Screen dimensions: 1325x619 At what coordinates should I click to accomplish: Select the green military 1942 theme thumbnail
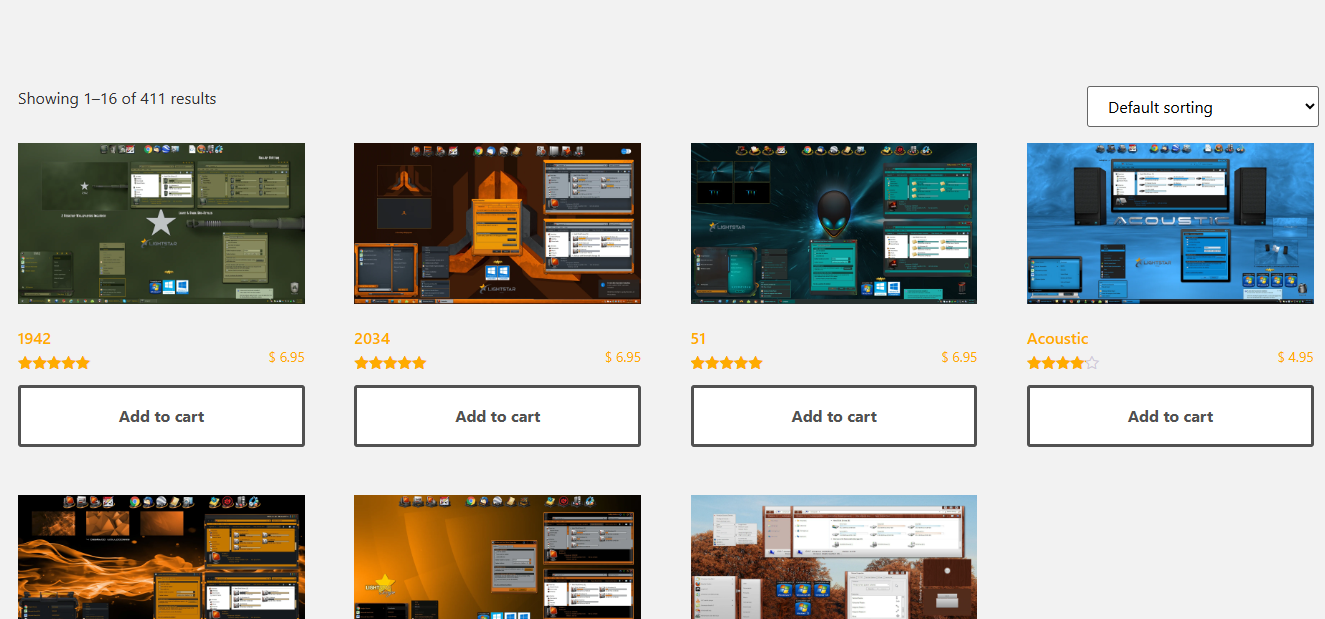(161, 223)
